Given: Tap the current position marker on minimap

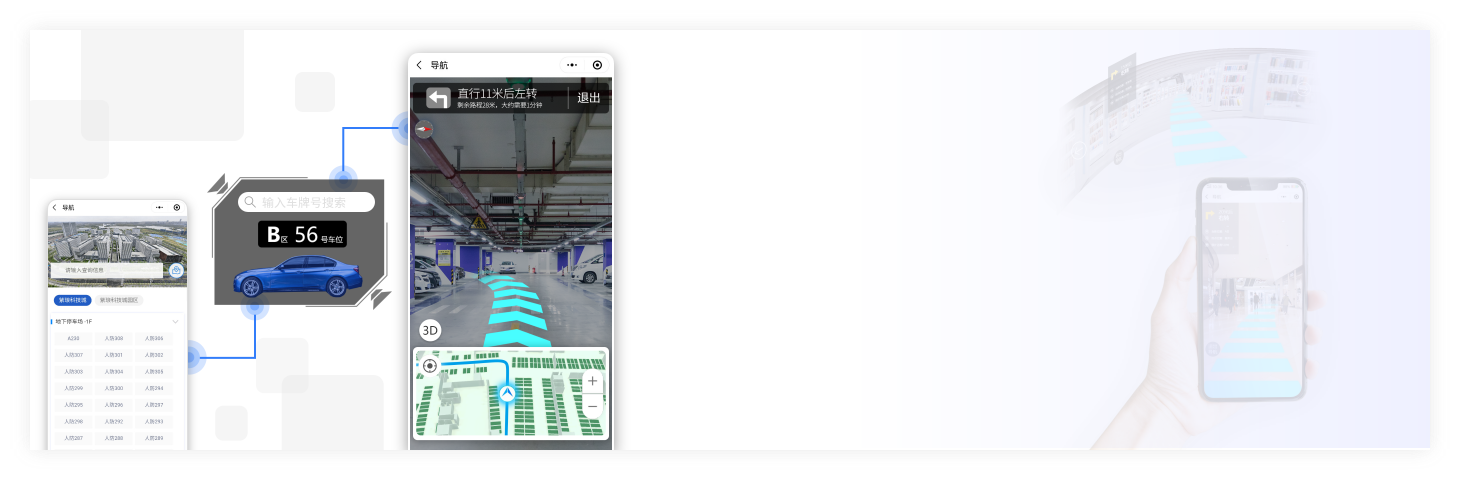Looking at the screenshot, I should tap(507, 394).
